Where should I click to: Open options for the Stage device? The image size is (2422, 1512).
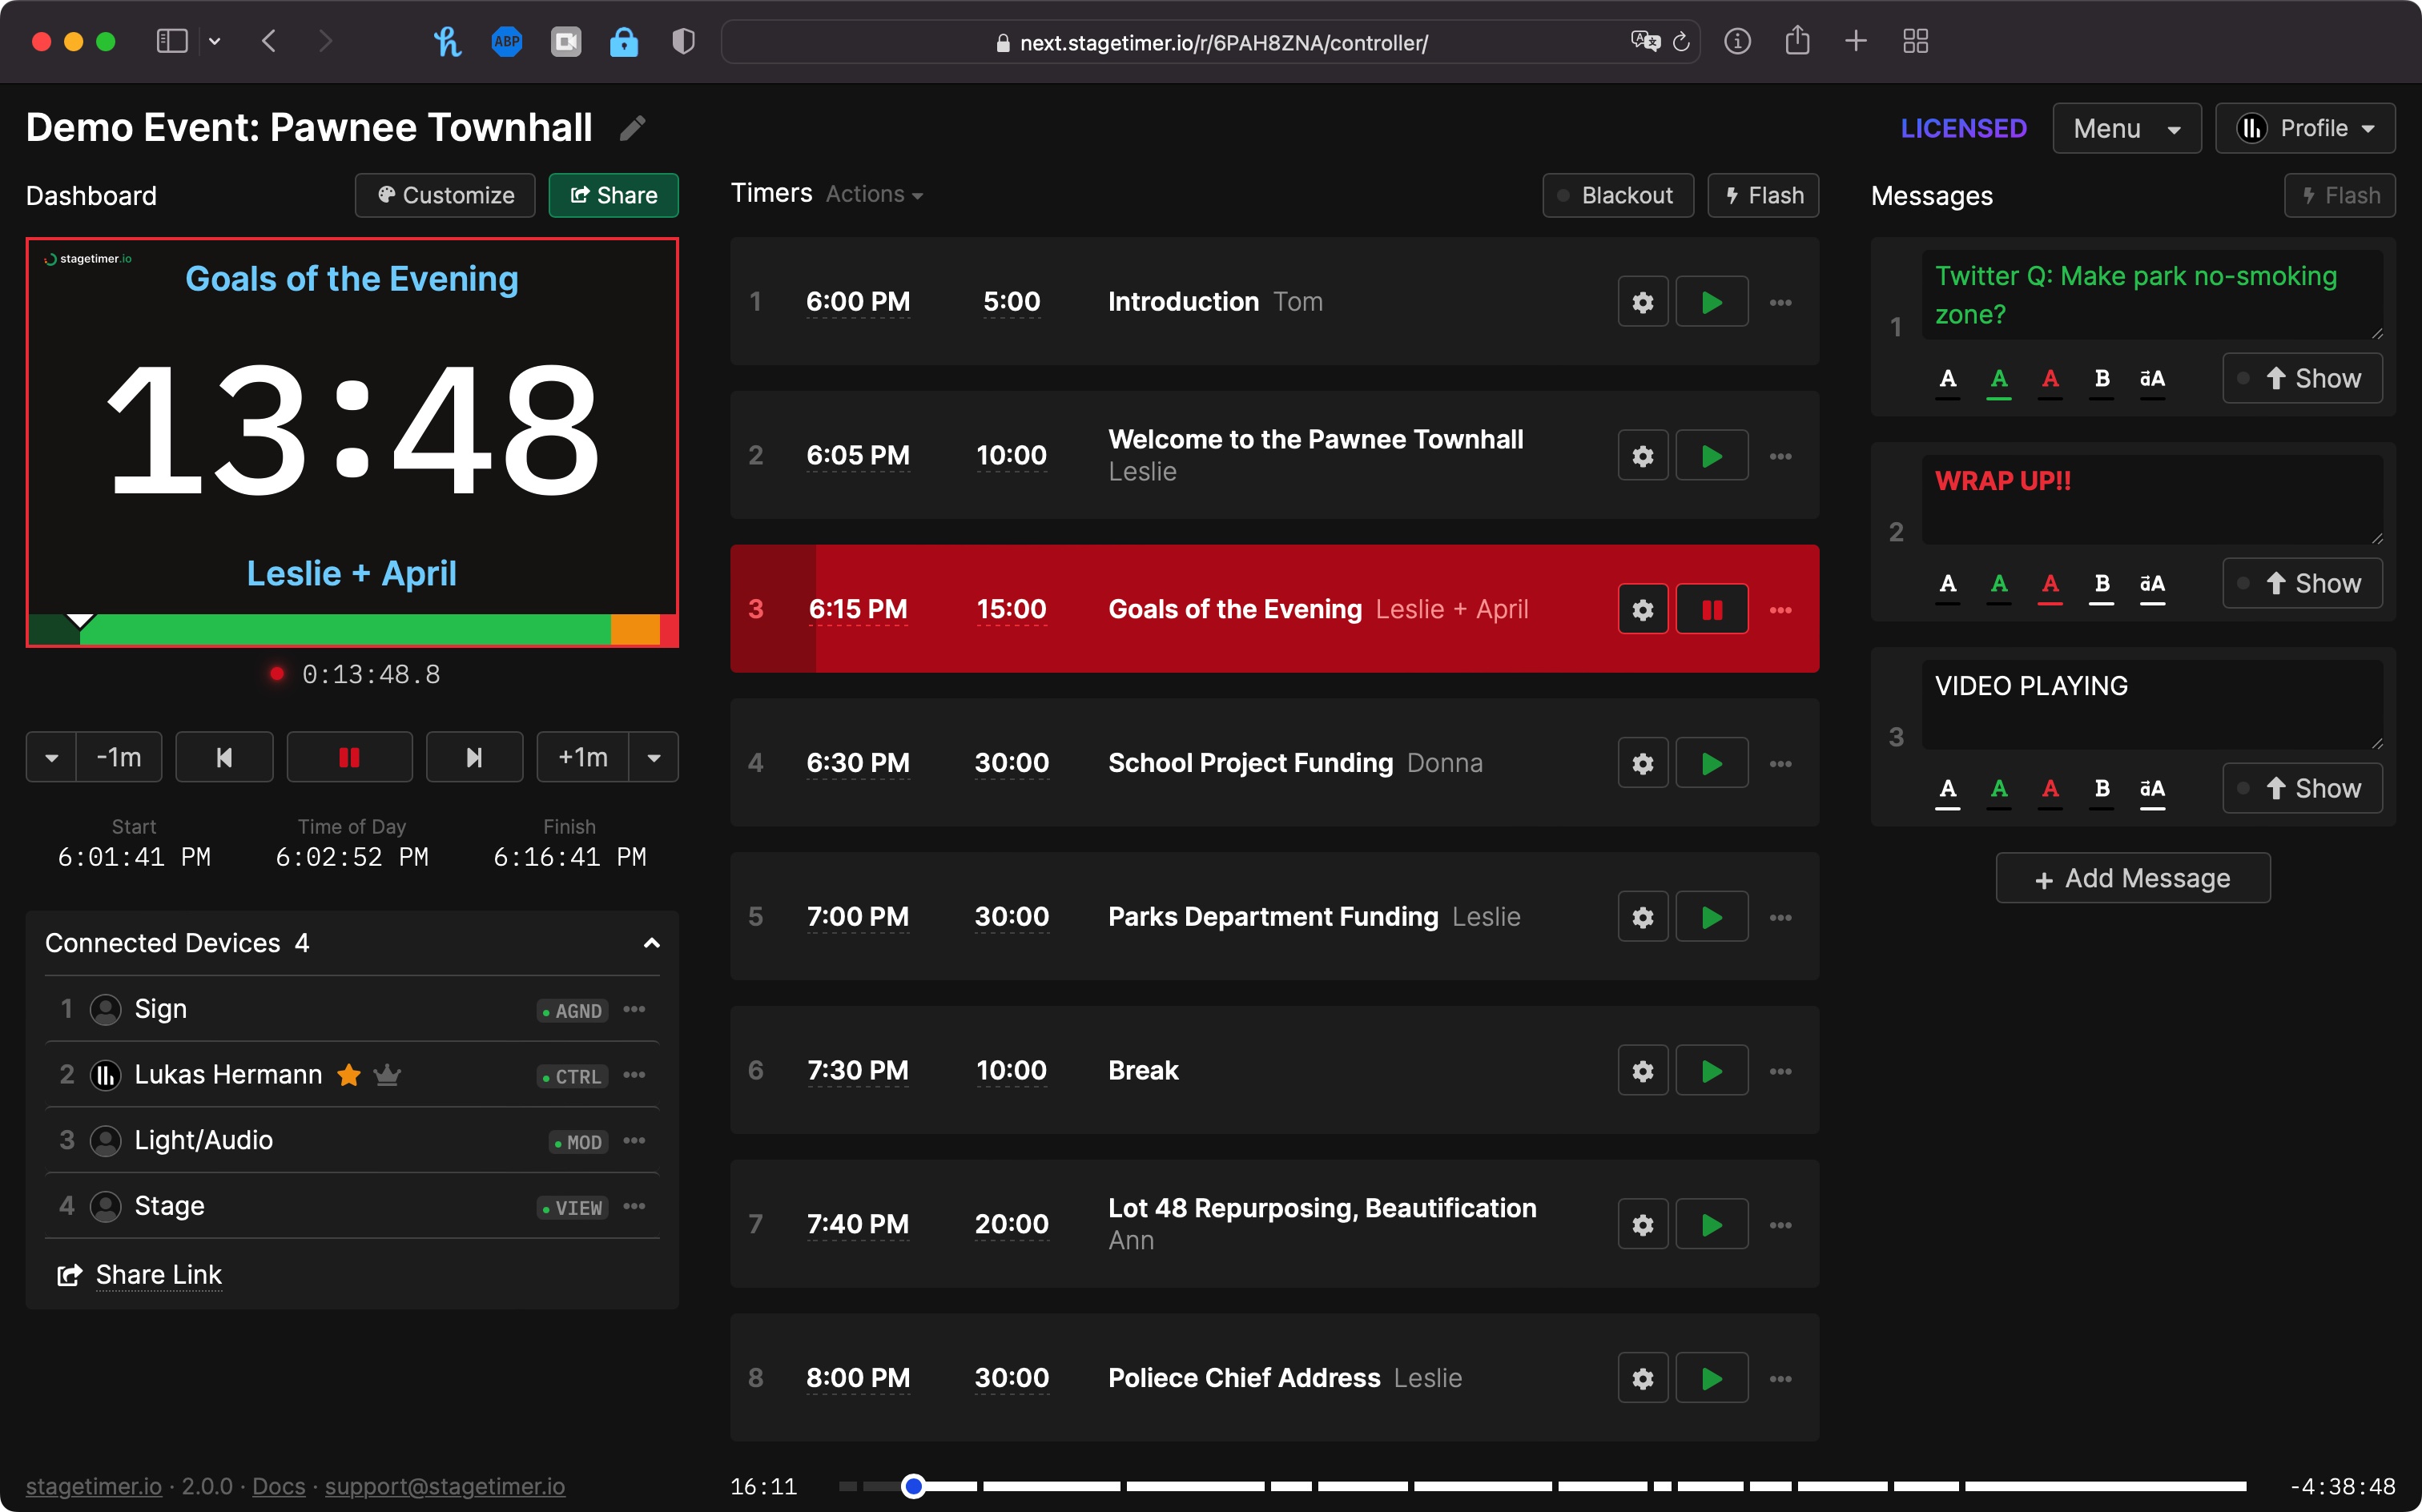click(634, 1206)
